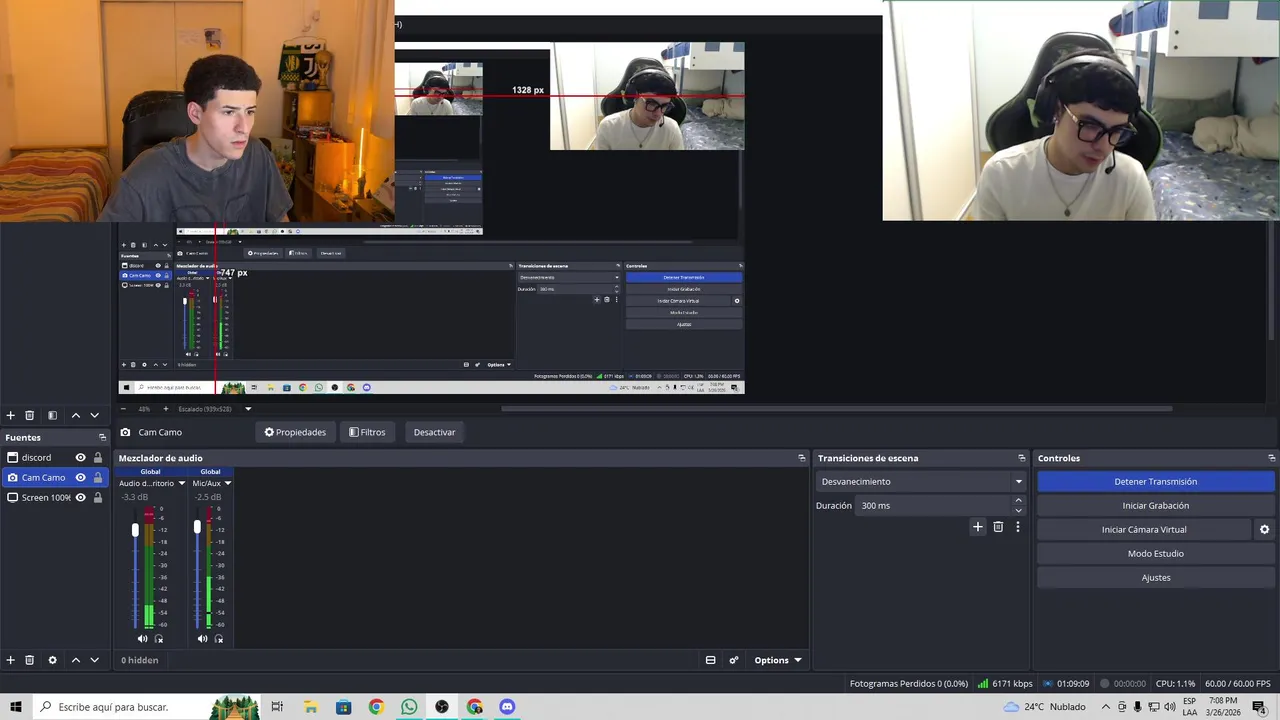Image resolution: width=1280 pixels, height=720 pixels.
Task: Click the 6171 kbps bitrate status
Action: pyautogui.click(x=1005, y=684)
